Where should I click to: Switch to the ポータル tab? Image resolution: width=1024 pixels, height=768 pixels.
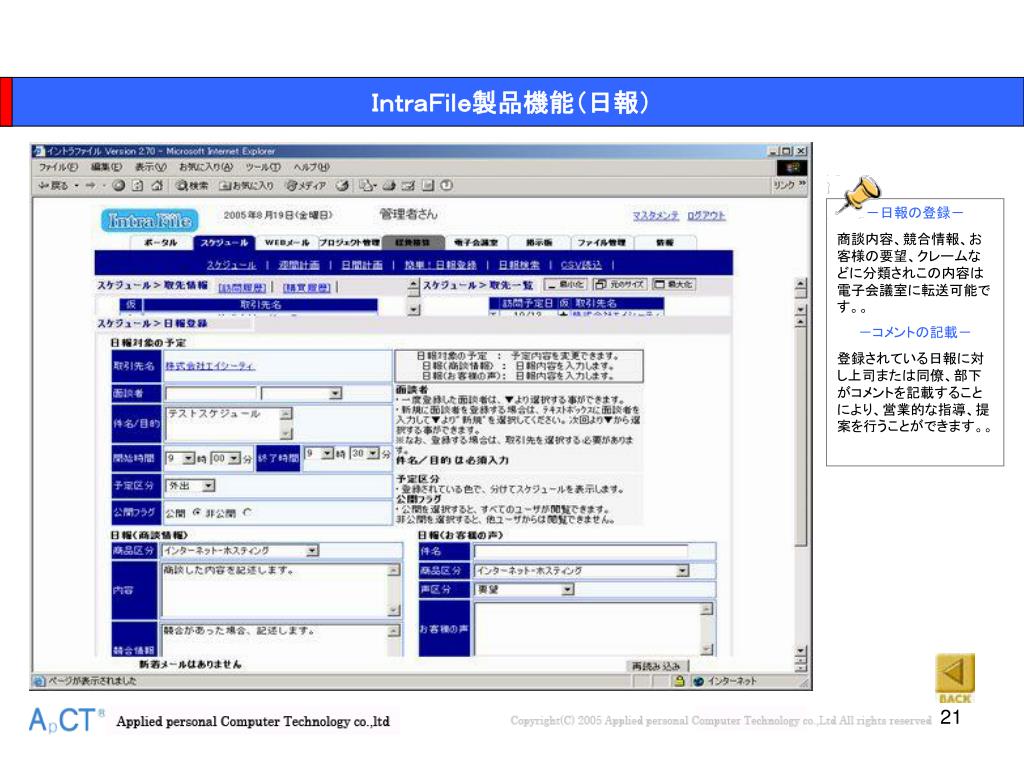(161, 242)
